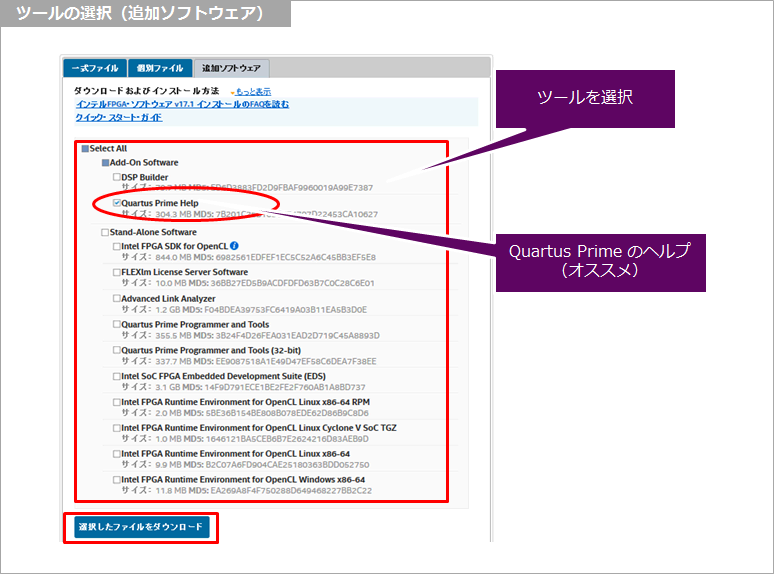774x574 pixels.
Task: Click the 11.8 MB MD5 line
Action: click(247, 491)
